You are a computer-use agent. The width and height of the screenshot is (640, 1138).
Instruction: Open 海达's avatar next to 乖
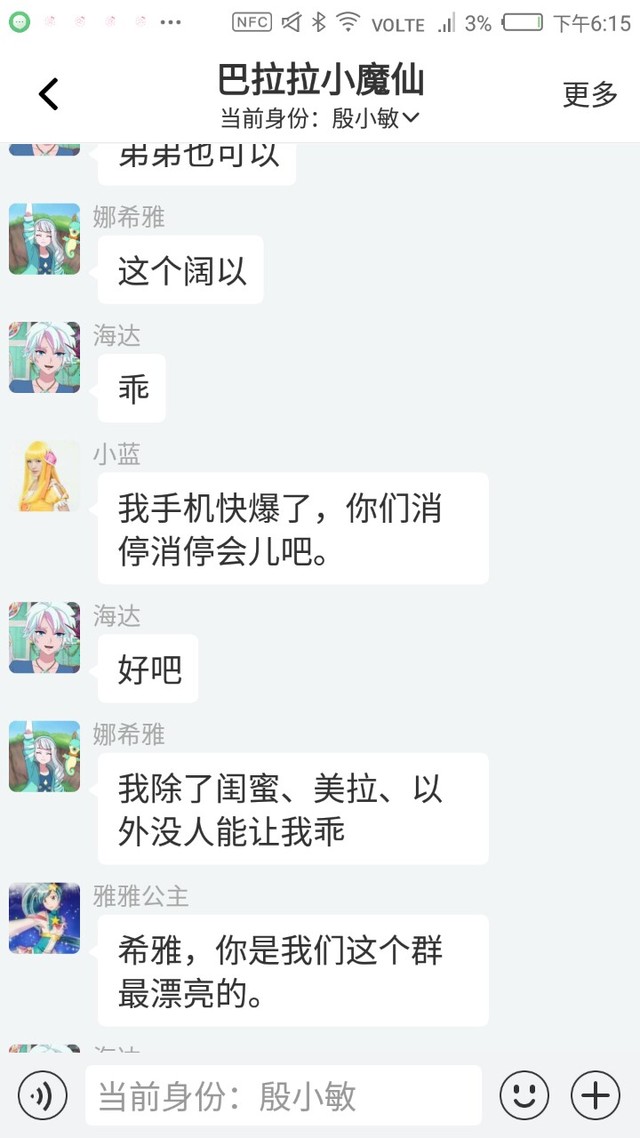pos(44,357)
